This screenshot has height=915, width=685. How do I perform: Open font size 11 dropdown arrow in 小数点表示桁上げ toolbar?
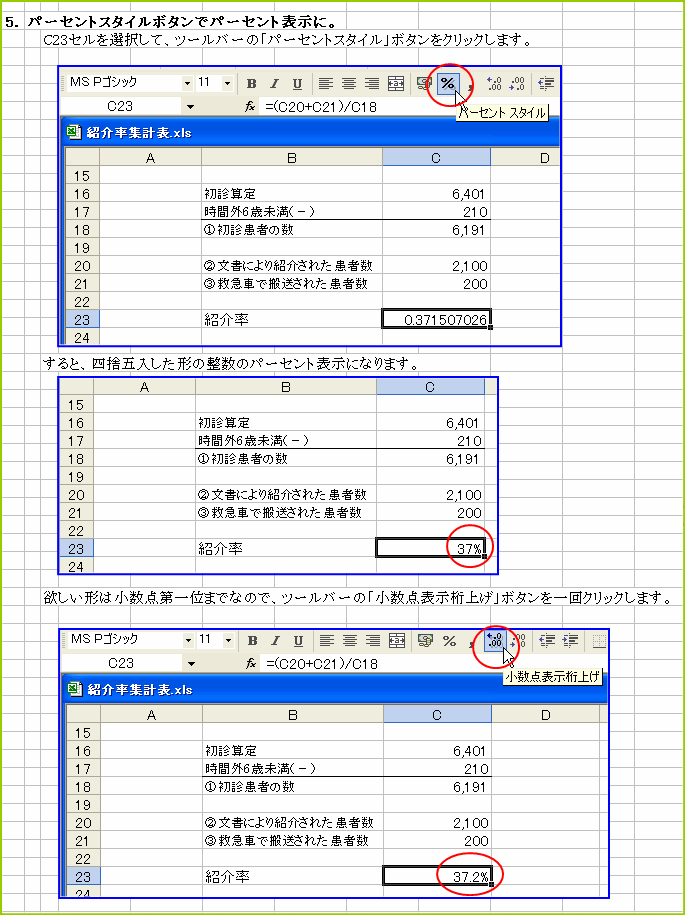[229, 641]
